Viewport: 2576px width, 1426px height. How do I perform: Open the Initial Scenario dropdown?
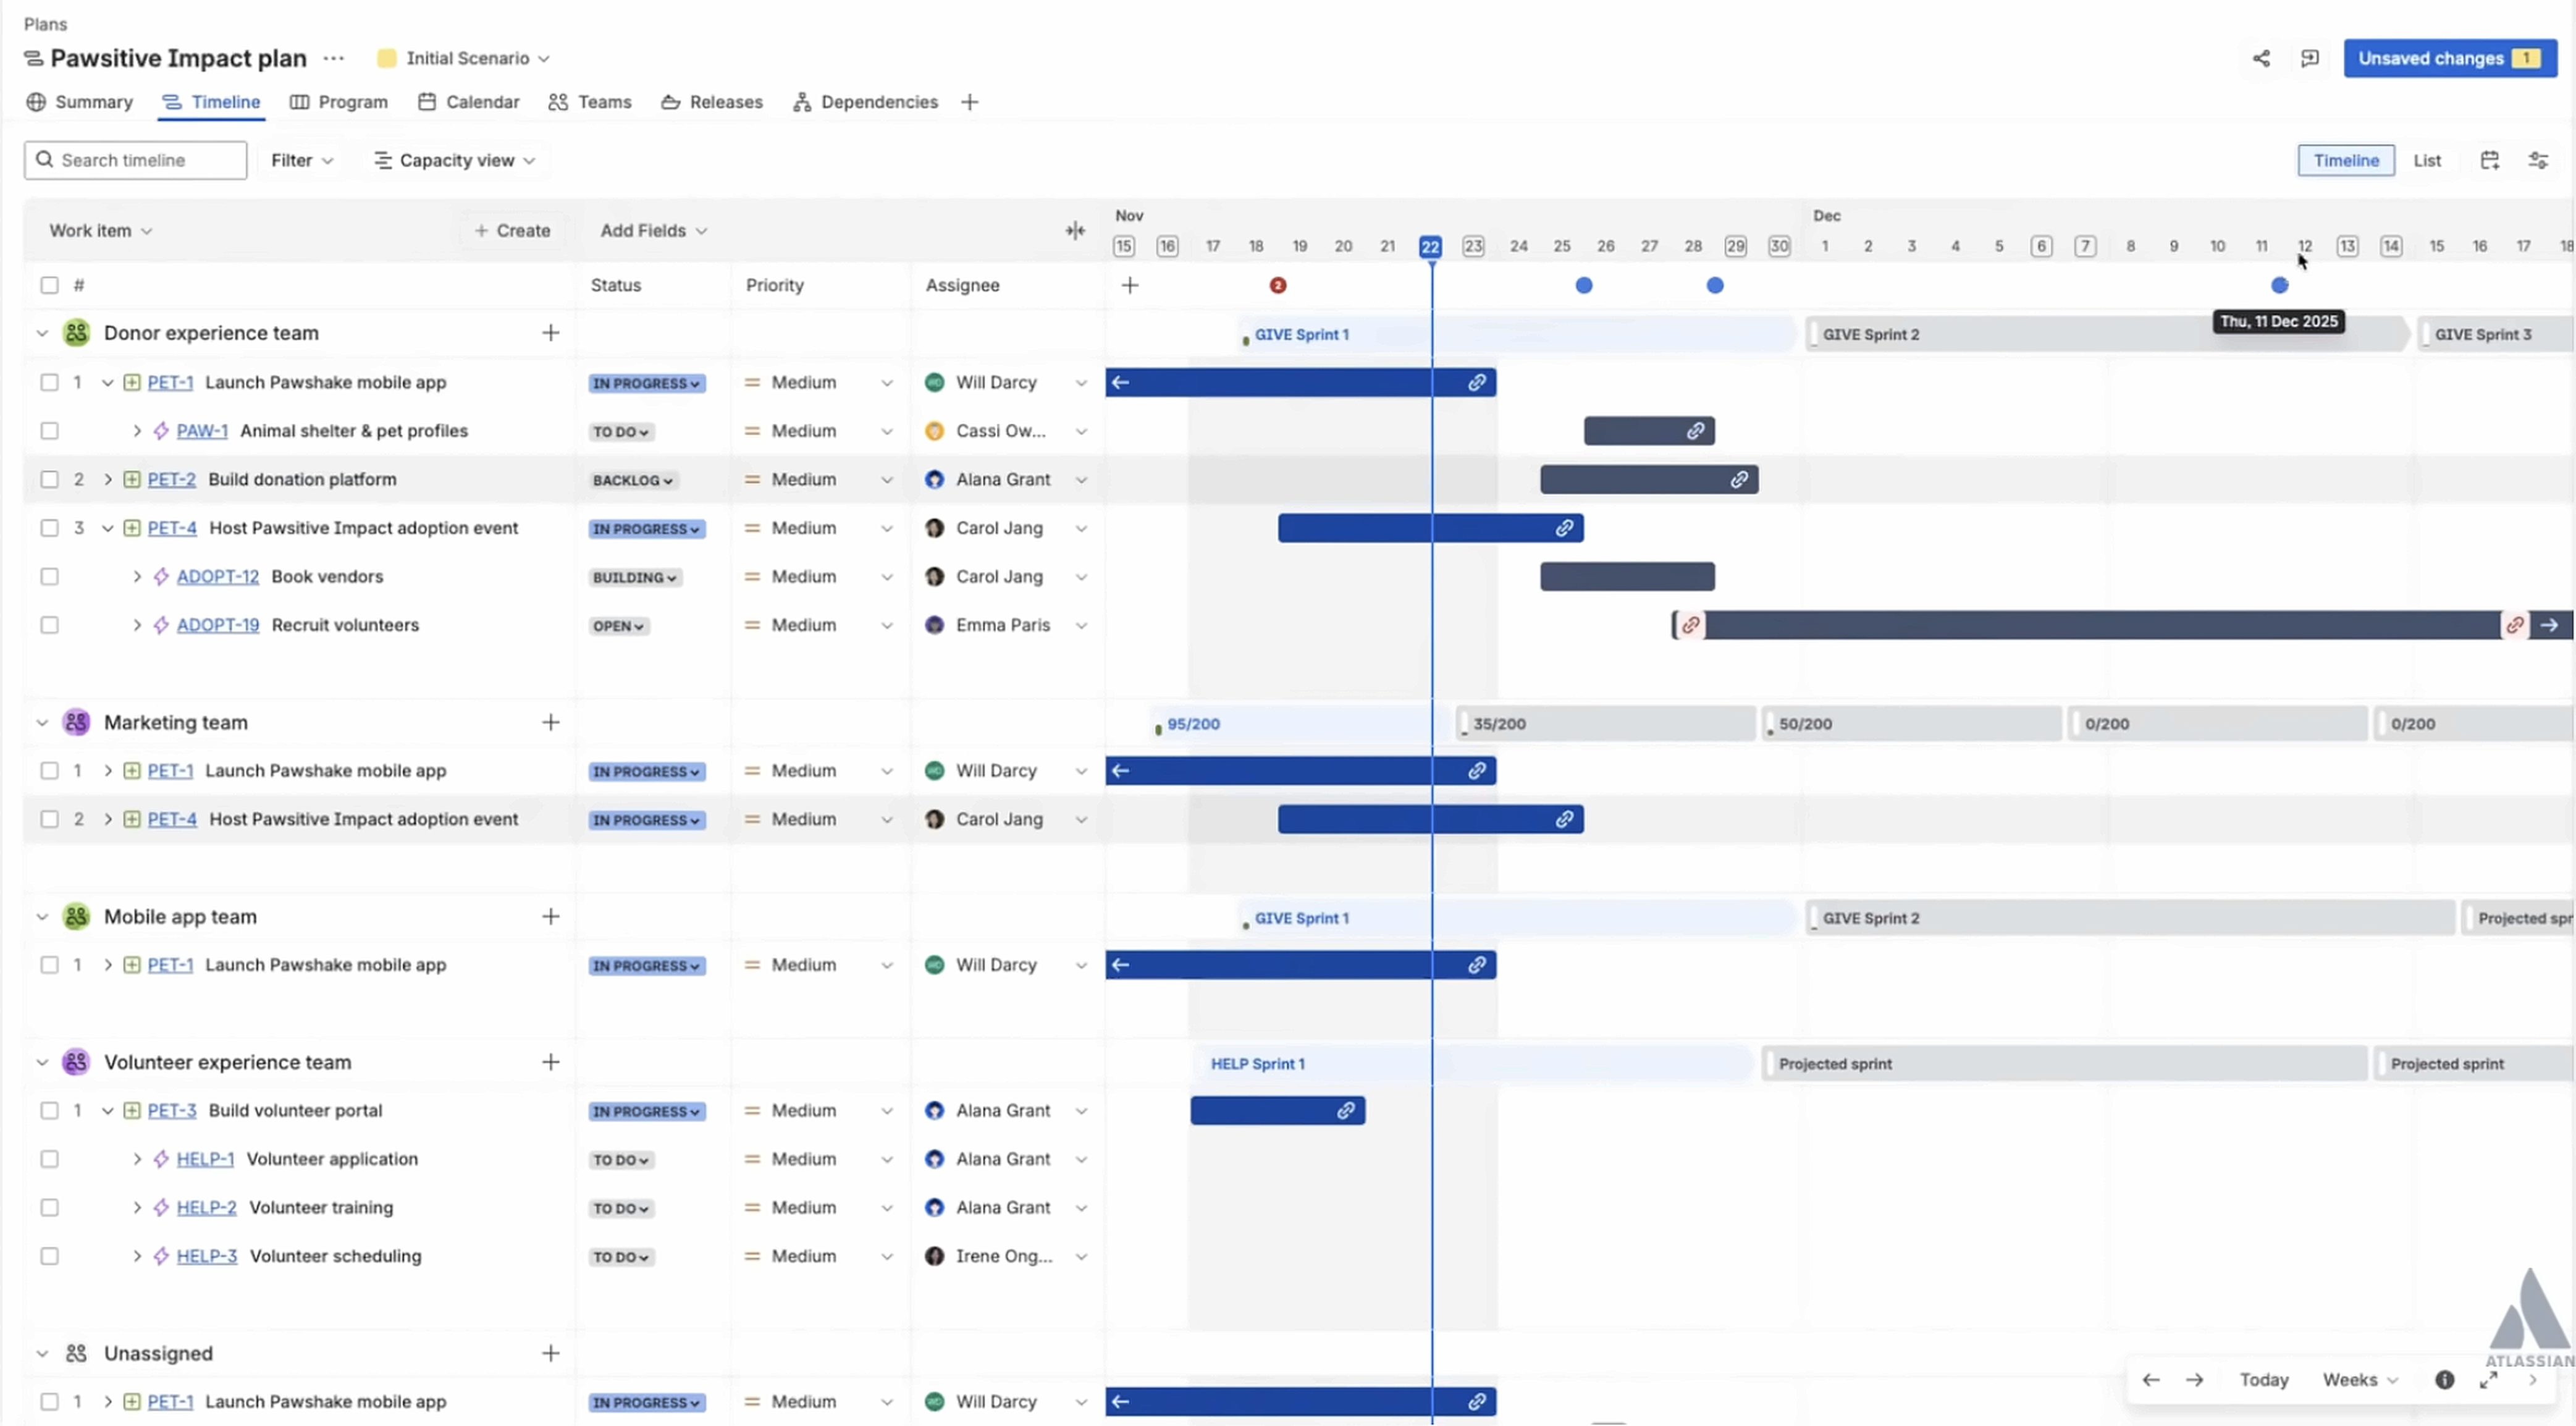(x=464, y=58)
